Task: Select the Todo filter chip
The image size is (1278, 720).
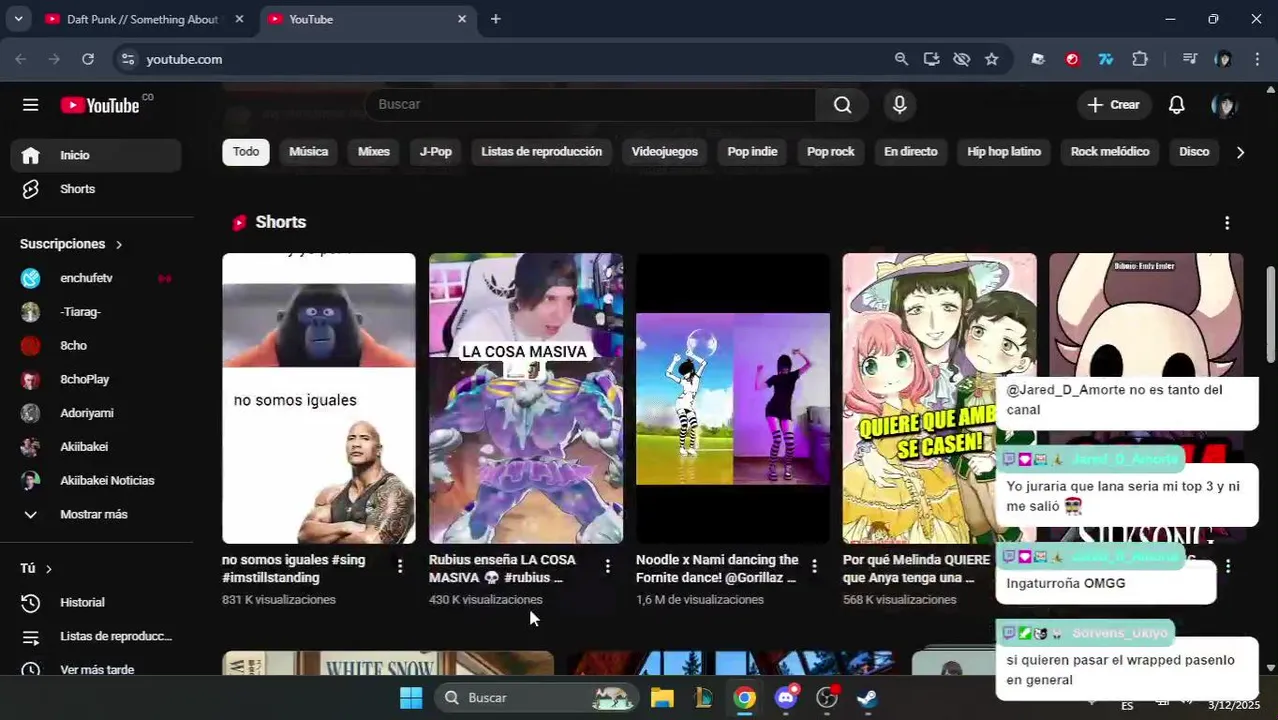Action: (x=246, y=152)
